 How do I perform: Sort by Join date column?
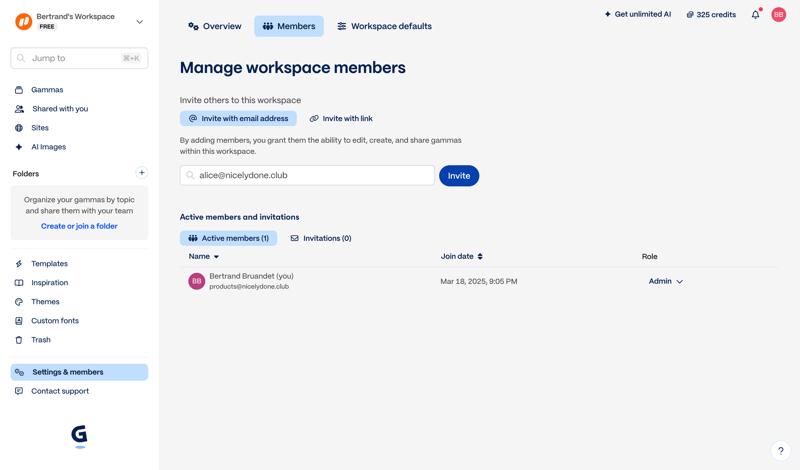(461, 256)
